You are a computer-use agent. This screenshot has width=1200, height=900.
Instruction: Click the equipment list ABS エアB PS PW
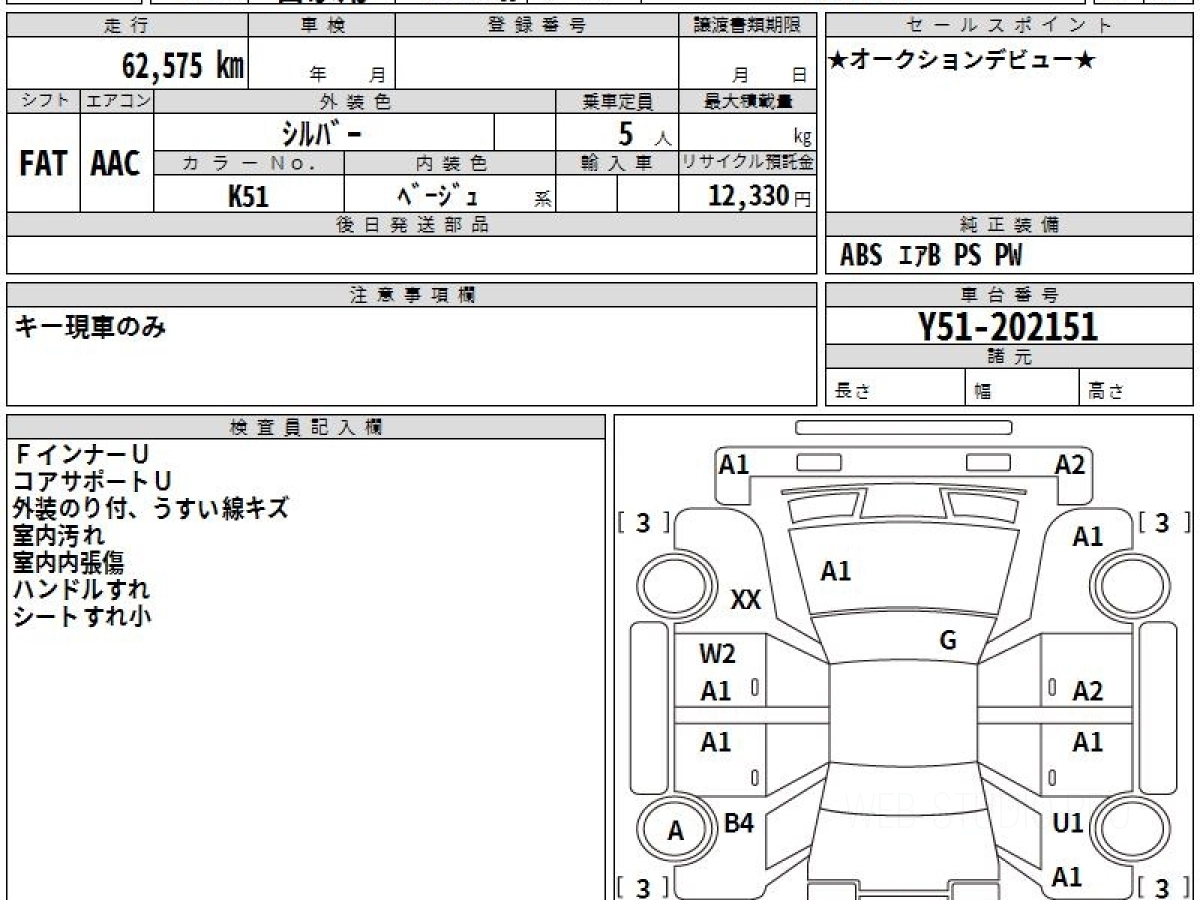(931, 256)
